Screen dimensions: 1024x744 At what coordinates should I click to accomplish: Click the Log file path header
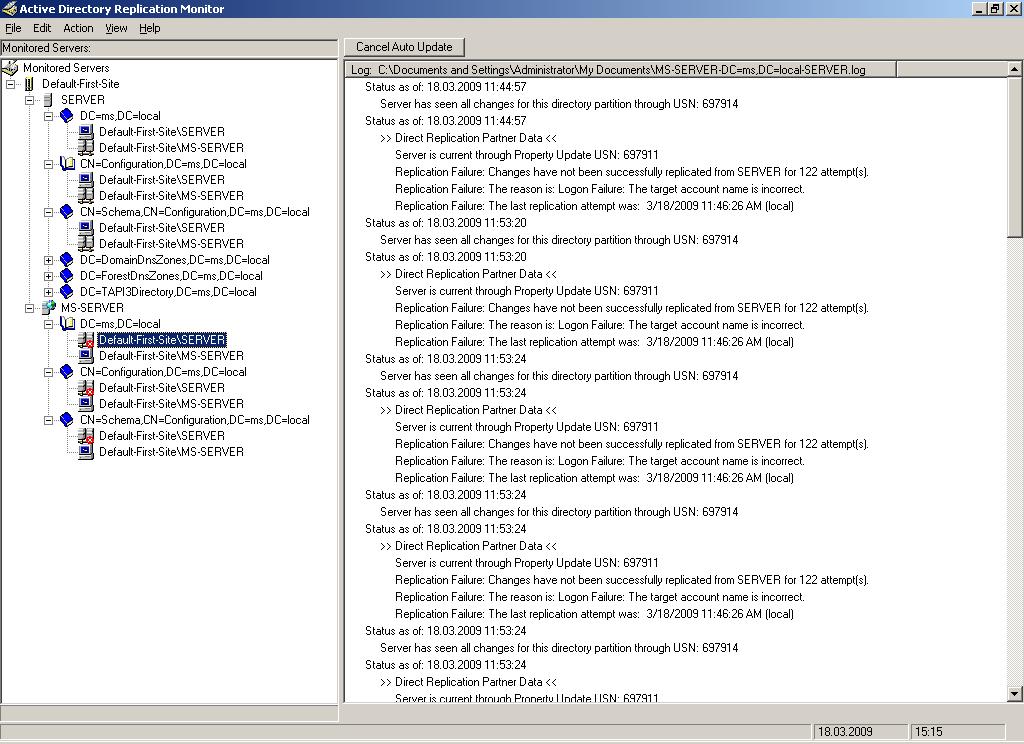pyautogui.click(x=620, y=69)
